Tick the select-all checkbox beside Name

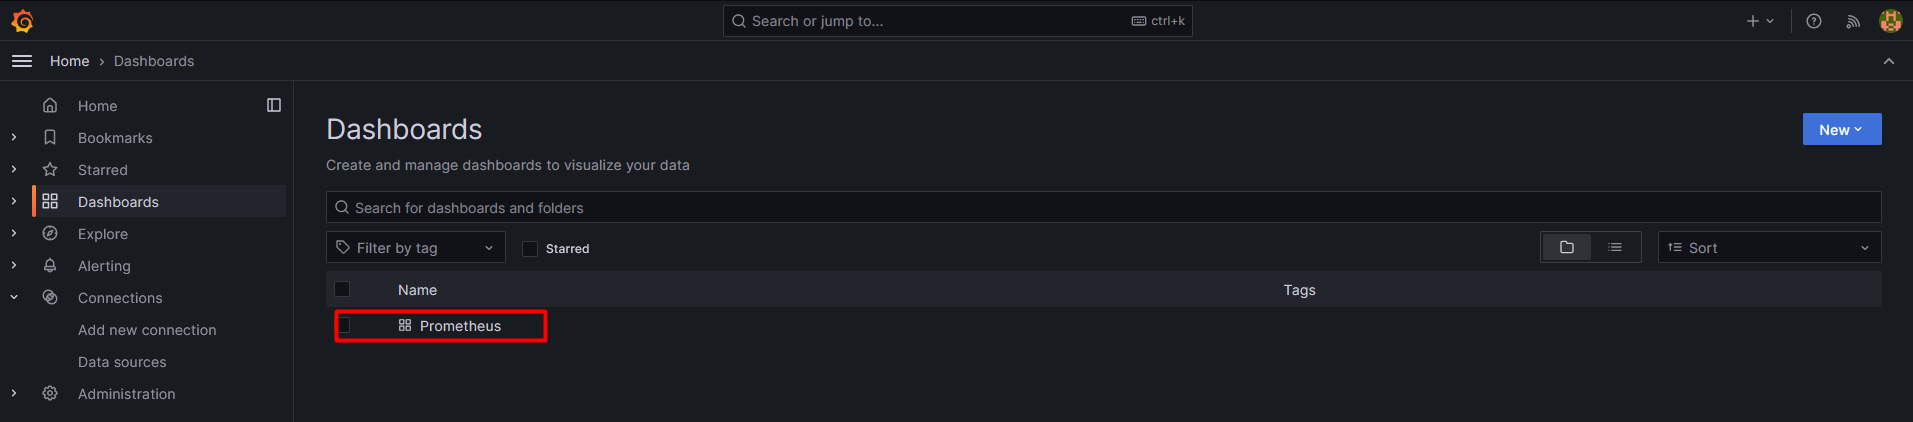pyautogui.click(x=342, y=289)
